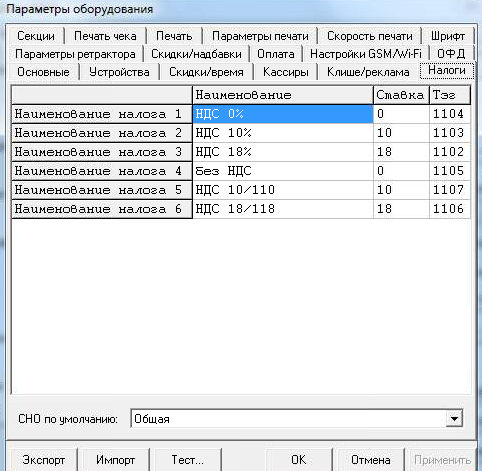Open the Скидки/надбавки tab

(196, 54)
